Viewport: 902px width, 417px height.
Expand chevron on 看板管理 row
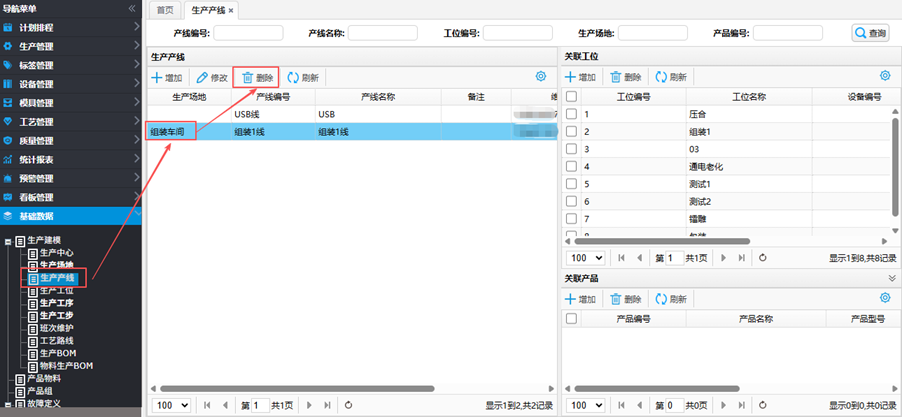click(136, 197)
